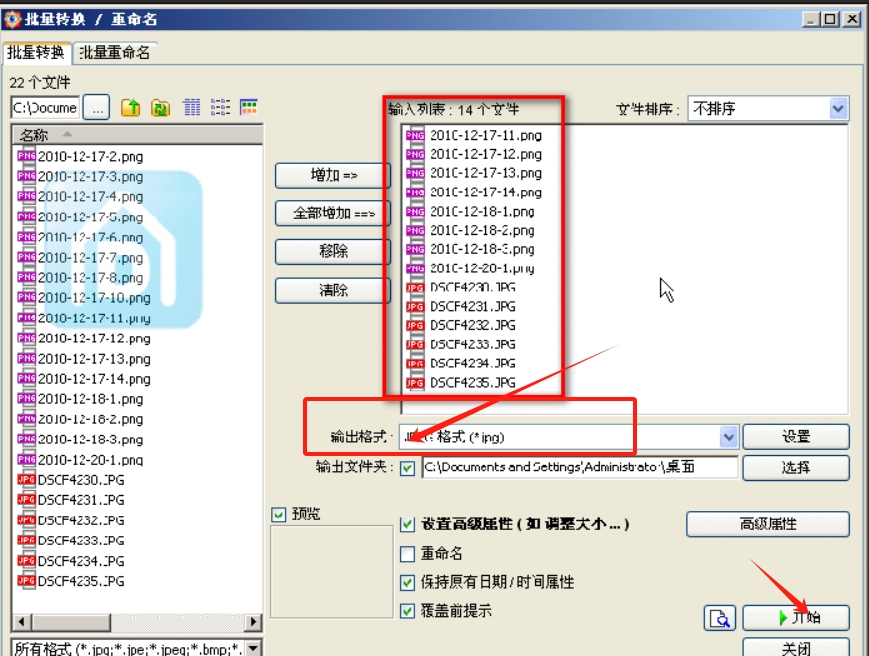Toggle 保持原有日期/时间属性 checkbox
The height and width of the screenshot is (656, 869).
coord(407,582)
